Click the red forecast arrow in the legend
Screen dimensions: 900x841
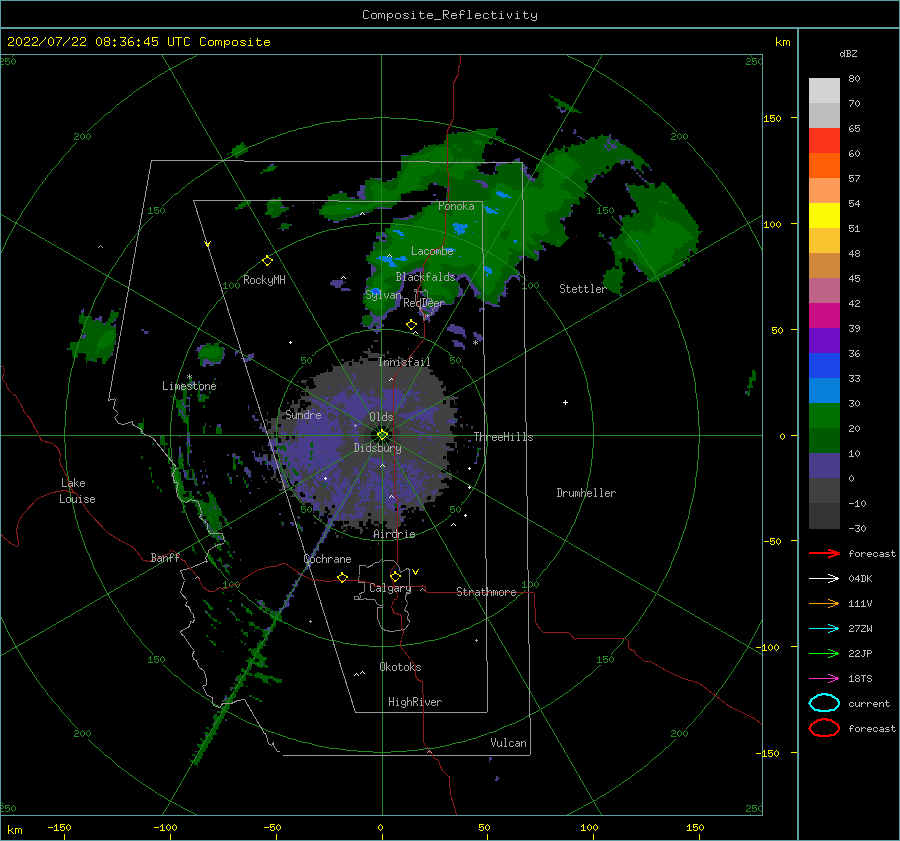point(824,553)
